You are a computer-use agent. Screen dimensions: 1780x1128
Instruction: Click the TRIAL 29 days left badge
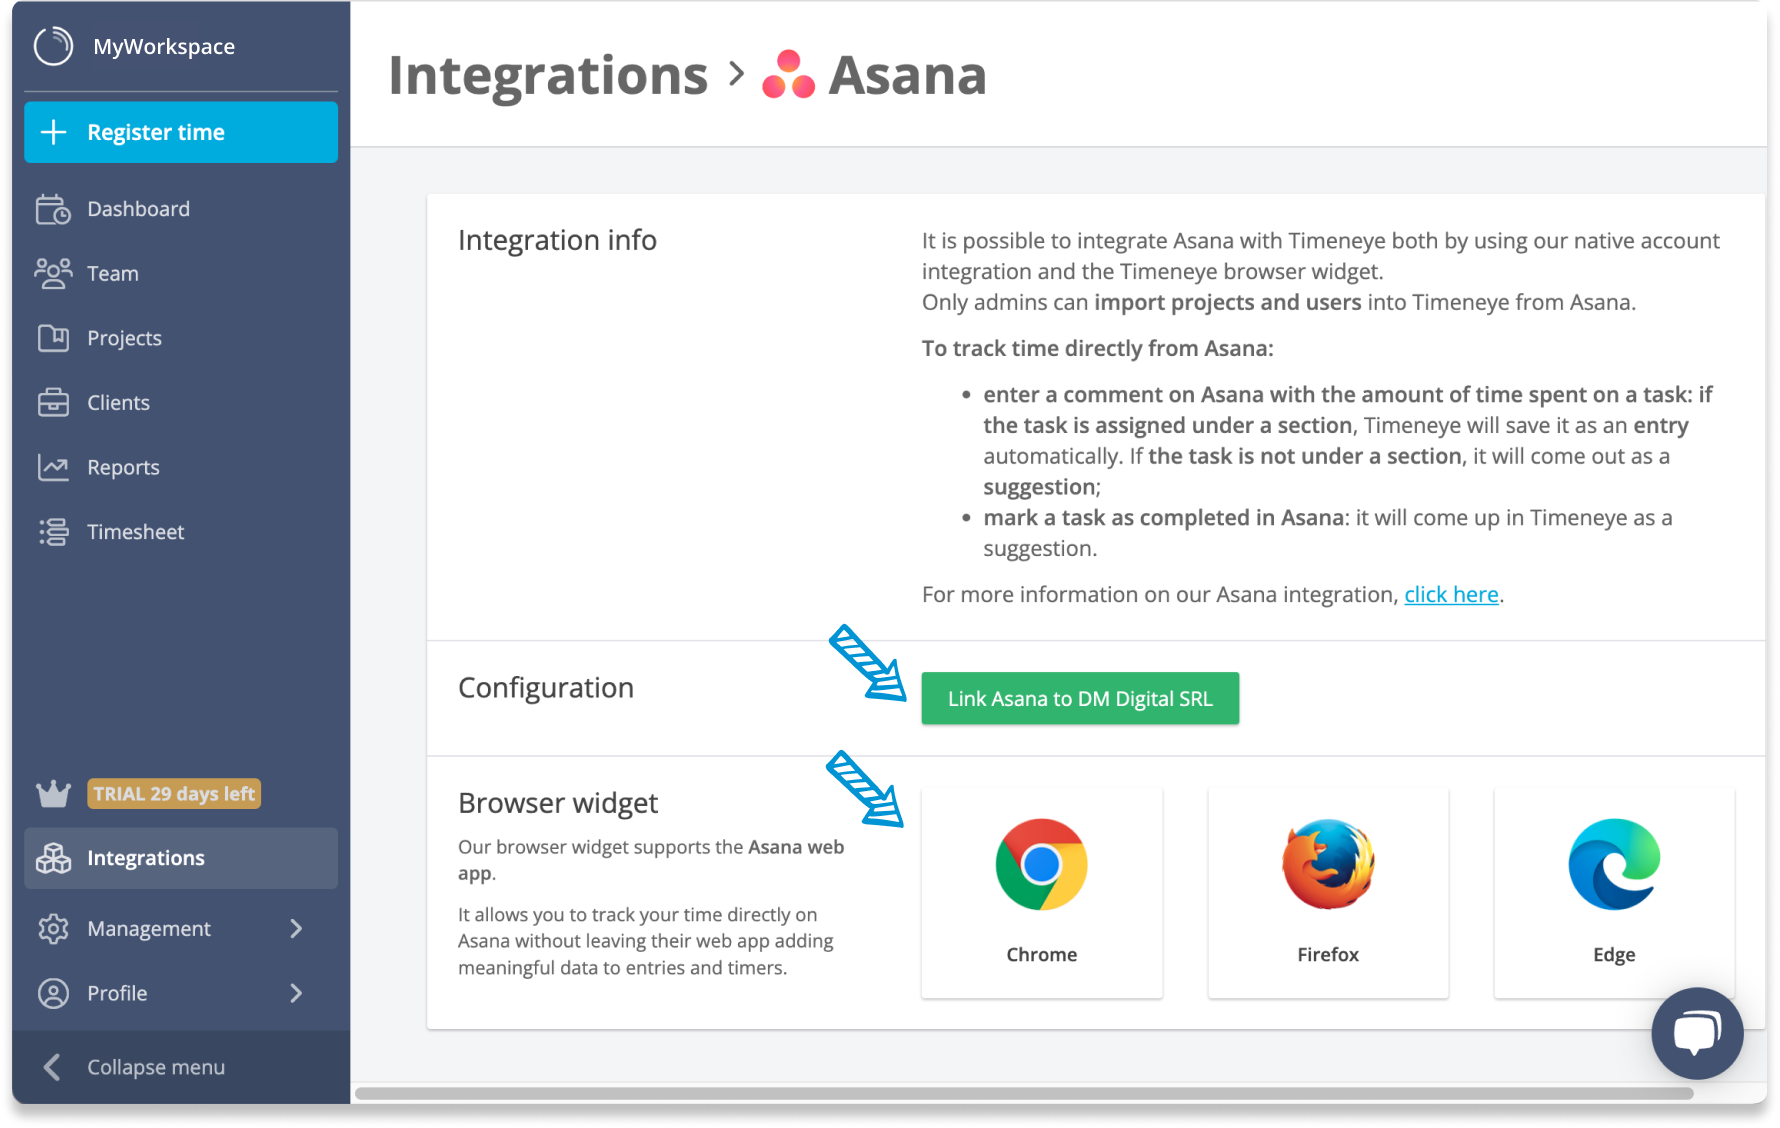pyautogui.click(x=174, y=793)
